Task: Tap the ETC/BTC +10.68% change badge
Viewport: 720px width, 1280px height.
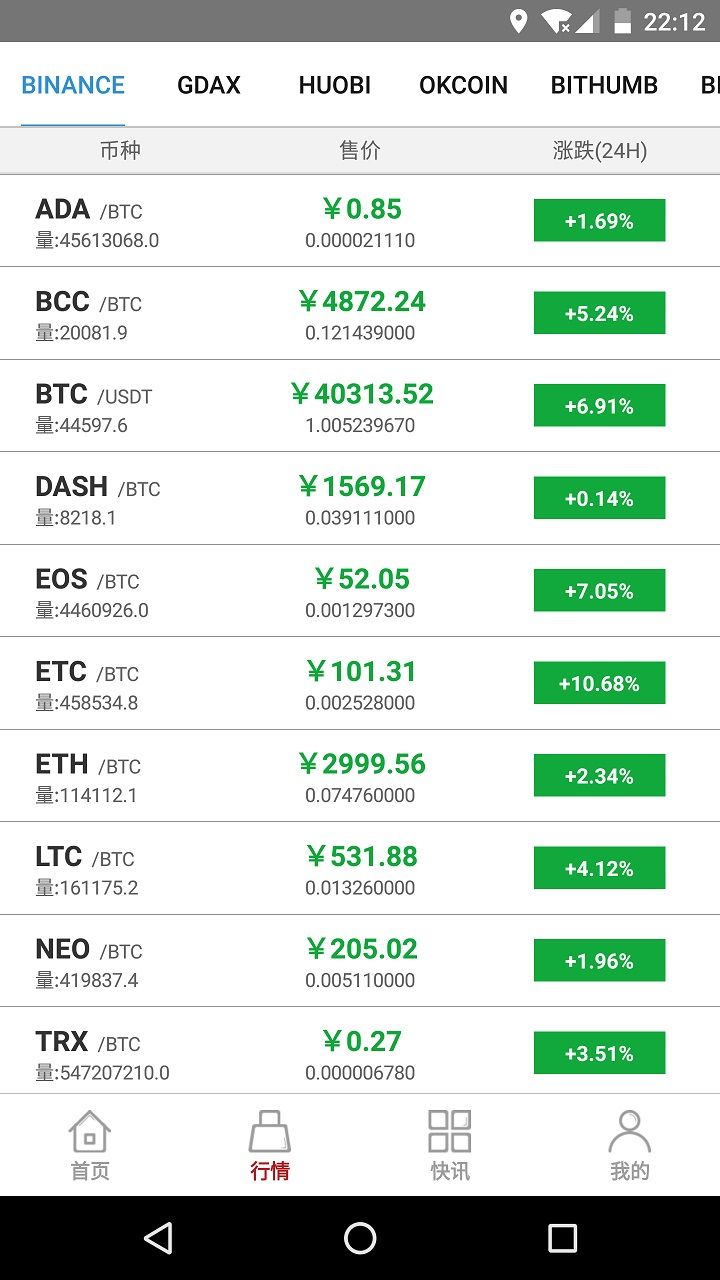Action: pyautogui.click(x=599, y=684)
